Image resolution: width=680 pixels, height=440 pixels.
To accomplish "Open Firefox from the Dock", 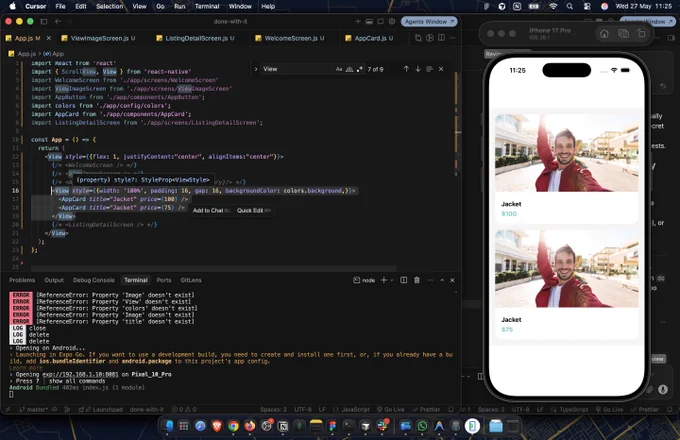I will (250, 426).
